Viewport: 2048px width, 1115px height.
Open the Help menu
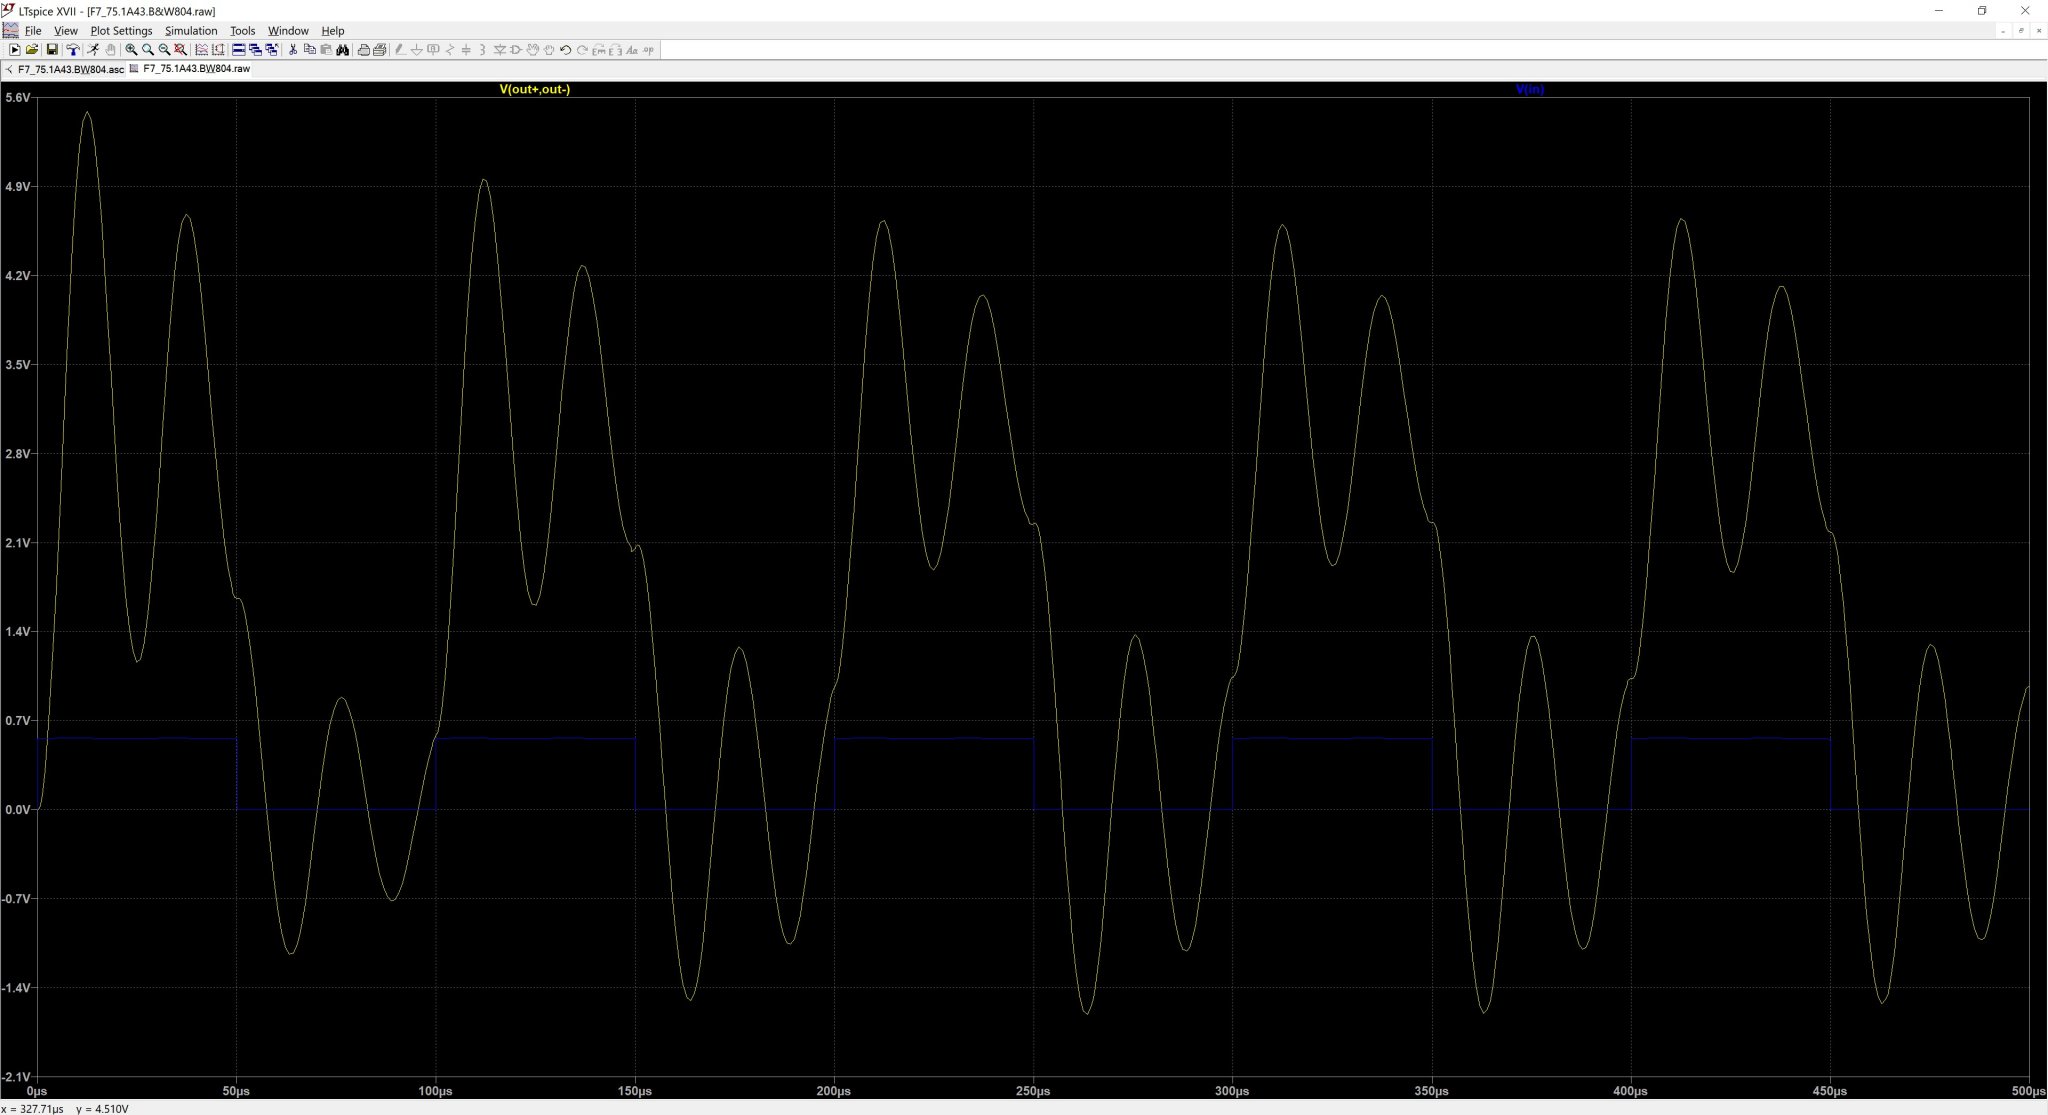(x=333, y=31)
